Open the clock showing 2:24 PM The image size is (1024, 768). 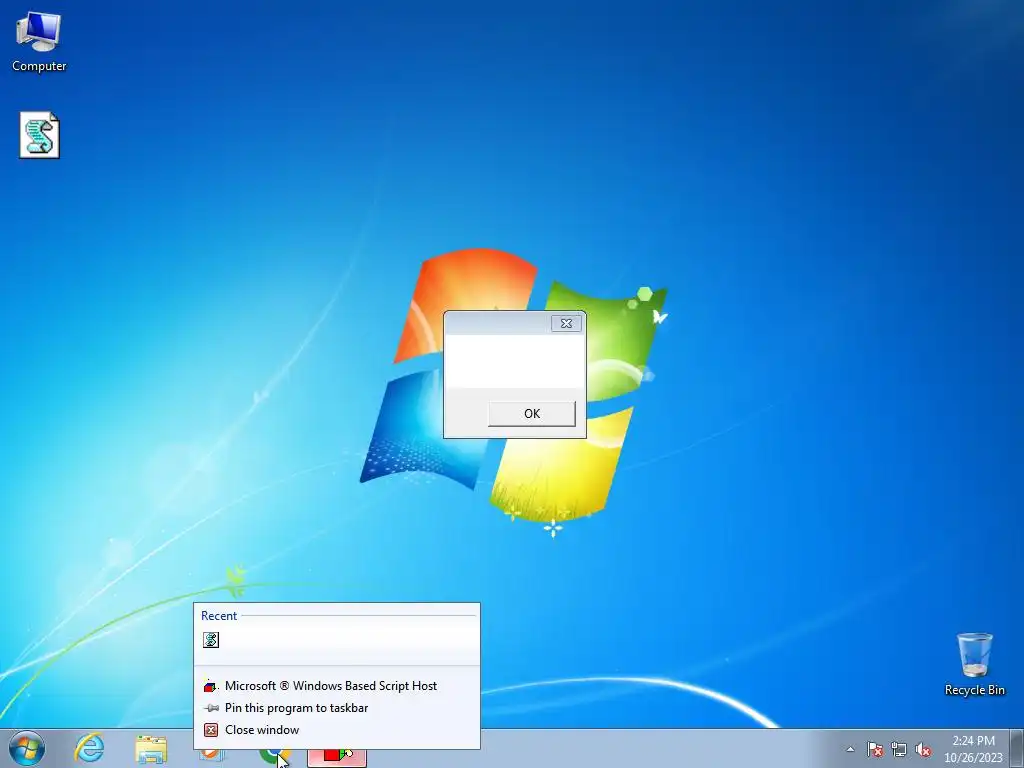973,749
